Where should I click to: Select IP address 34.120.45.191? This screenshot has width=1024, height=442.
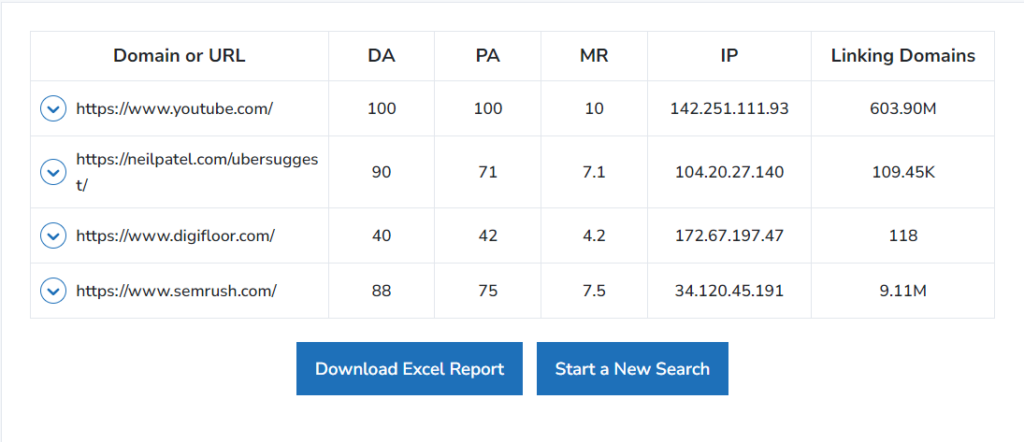coord(729,291)
